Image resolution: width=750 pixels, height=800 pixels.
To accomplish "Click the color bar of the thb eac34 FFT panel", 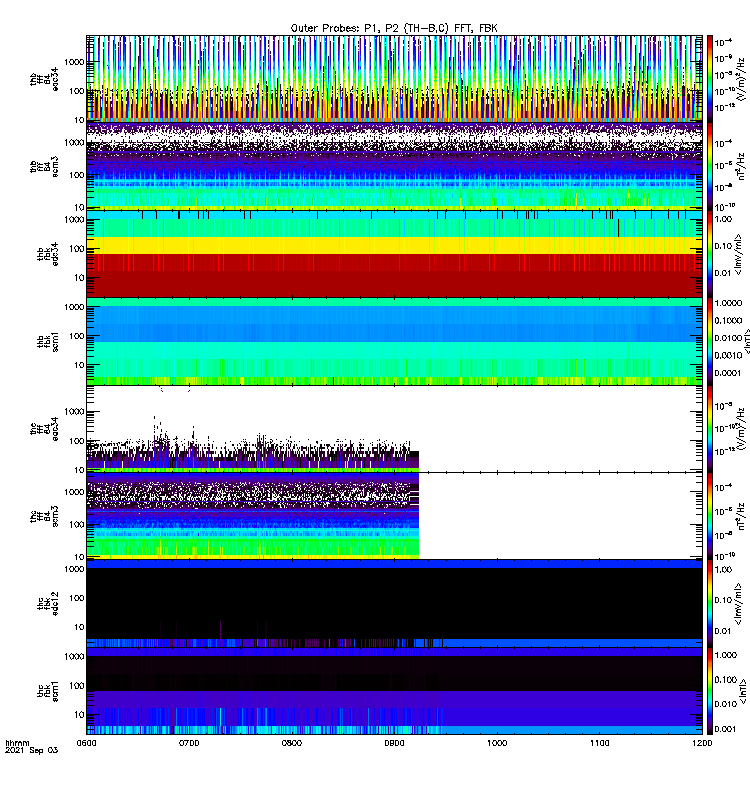I will coord(709,79).
